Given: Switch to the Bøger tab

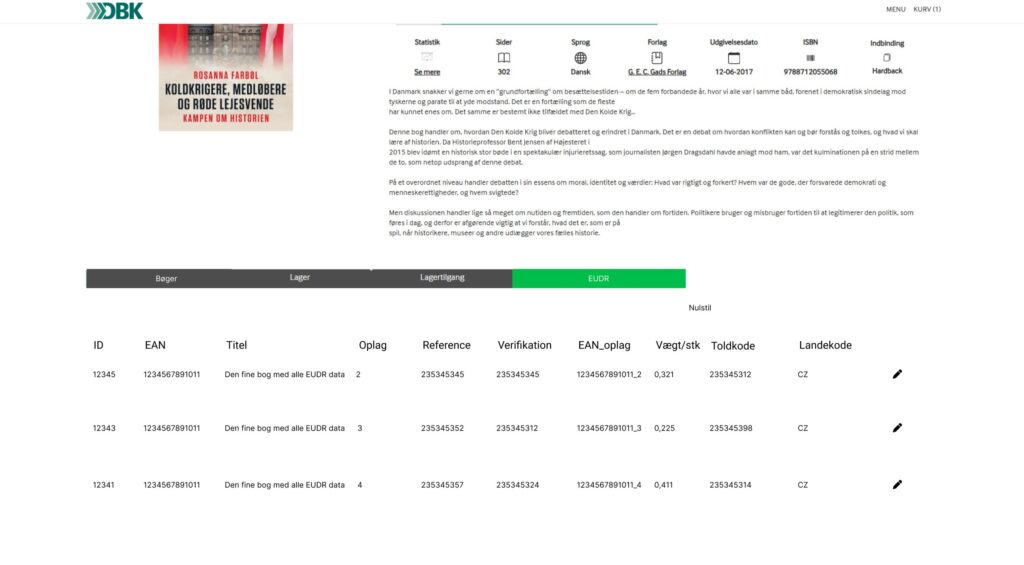Looking at the screenshot, I should [166, 278].
